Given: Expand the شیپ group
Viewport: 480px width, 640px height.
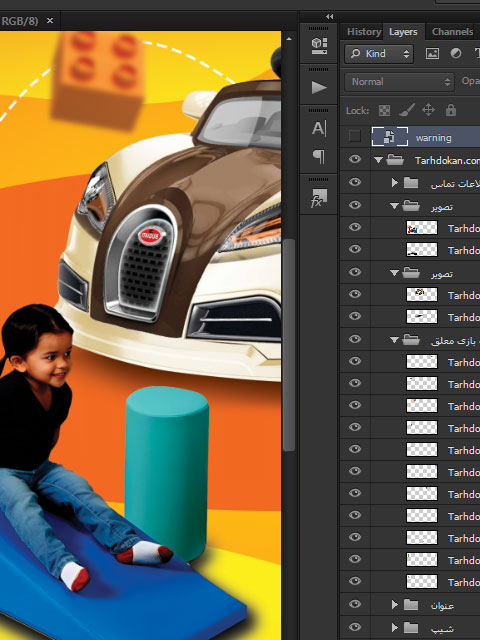Looking at the screenshot, I should (x=394, y=627).
